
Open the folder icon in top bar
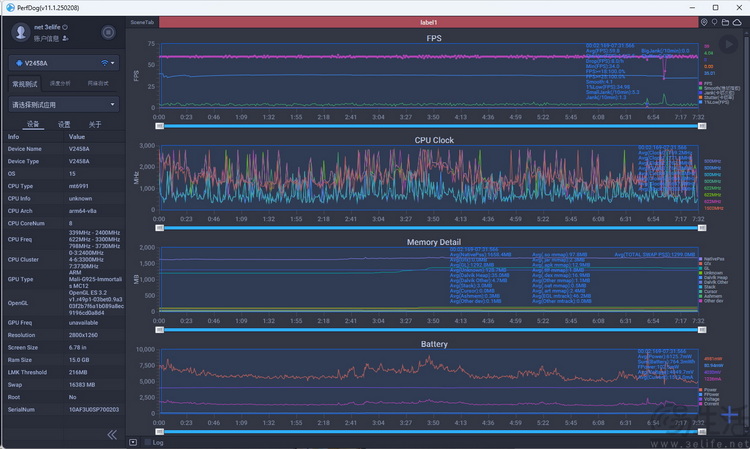tap(725, 21)
